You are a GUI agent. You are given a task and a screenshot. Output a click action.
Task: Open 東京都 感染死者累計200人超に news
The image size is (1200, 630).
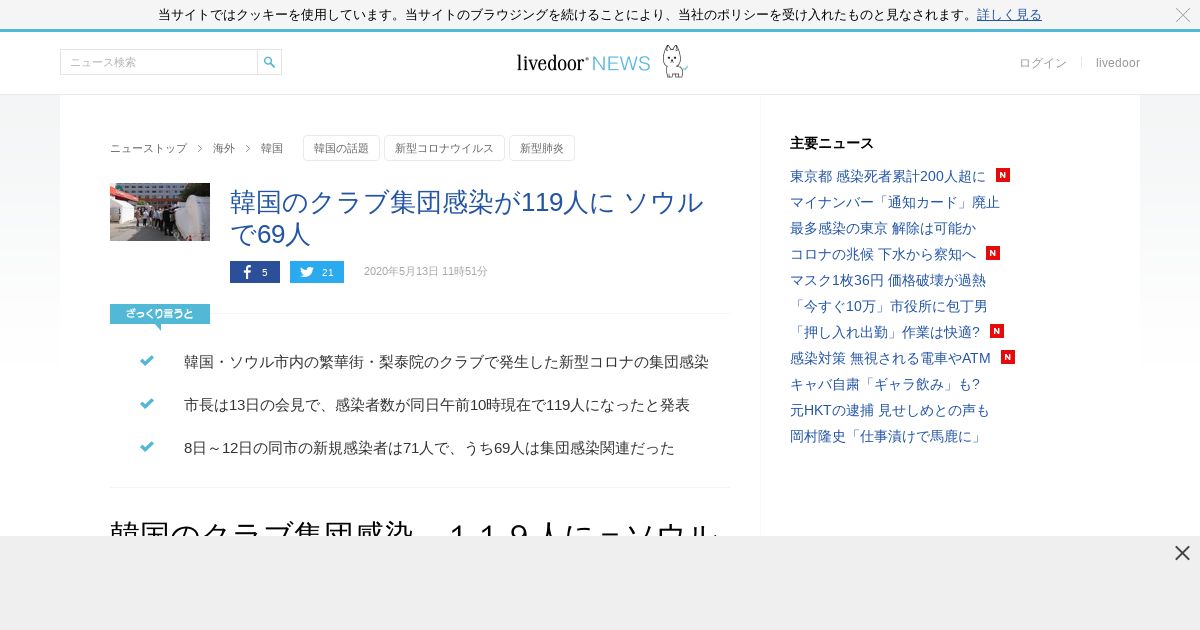(x=888, y=176)
